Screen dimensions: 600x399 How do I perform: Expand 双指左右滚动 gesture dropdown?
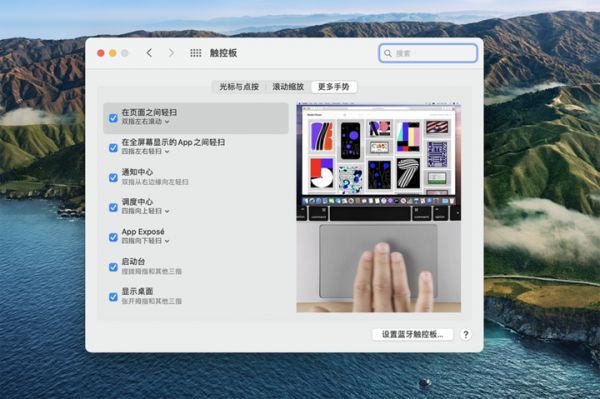[x=145, y=122]
